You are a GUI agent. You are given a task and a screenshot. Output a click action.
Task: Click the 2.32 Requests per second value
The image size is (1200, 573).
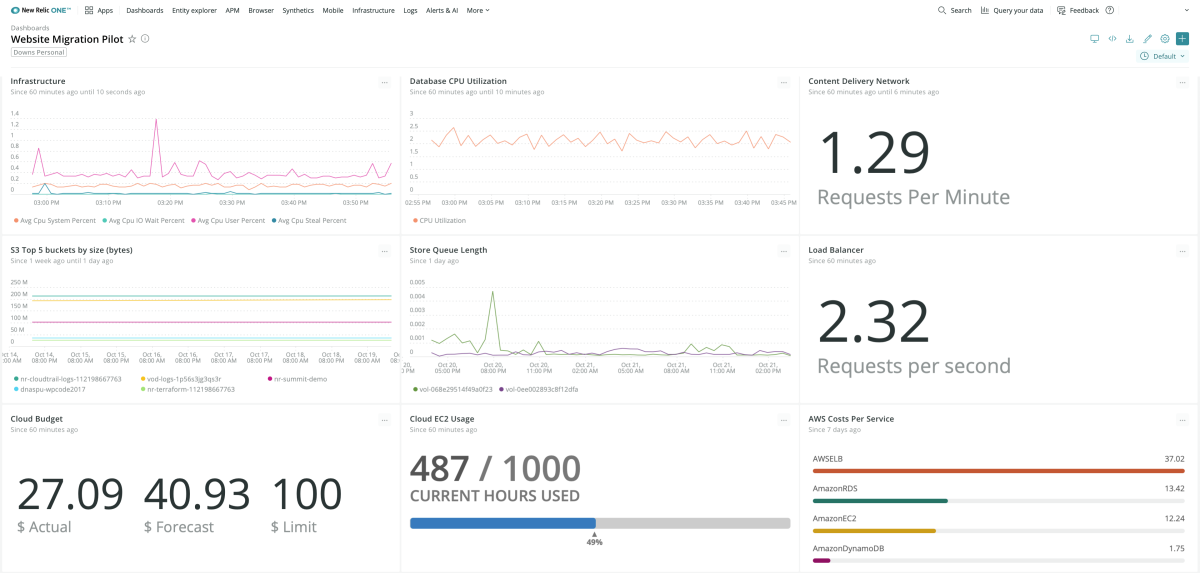coord(874,322)
